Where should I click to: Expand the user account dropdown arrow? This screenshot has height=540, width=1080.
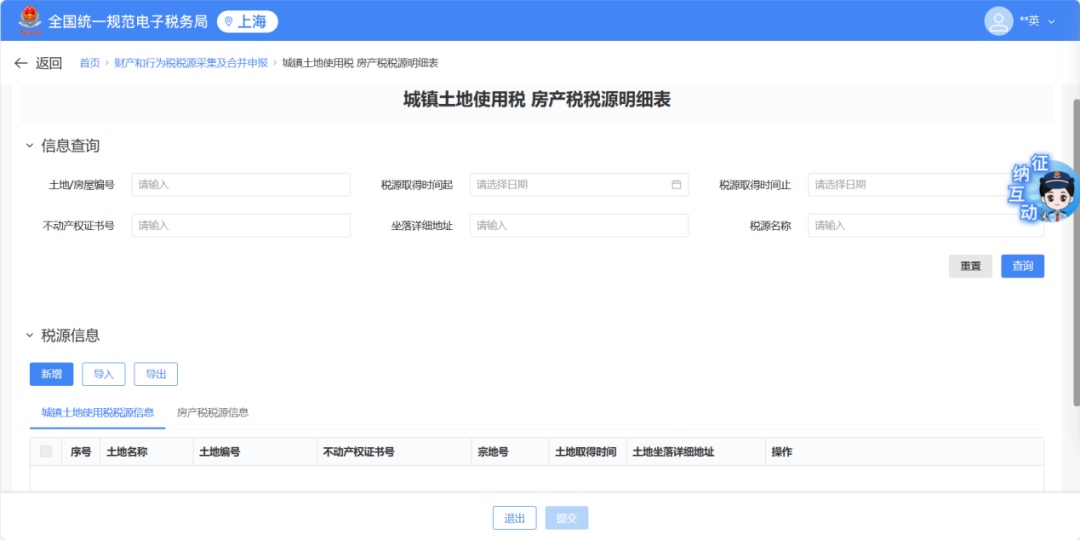point(1051,21)
